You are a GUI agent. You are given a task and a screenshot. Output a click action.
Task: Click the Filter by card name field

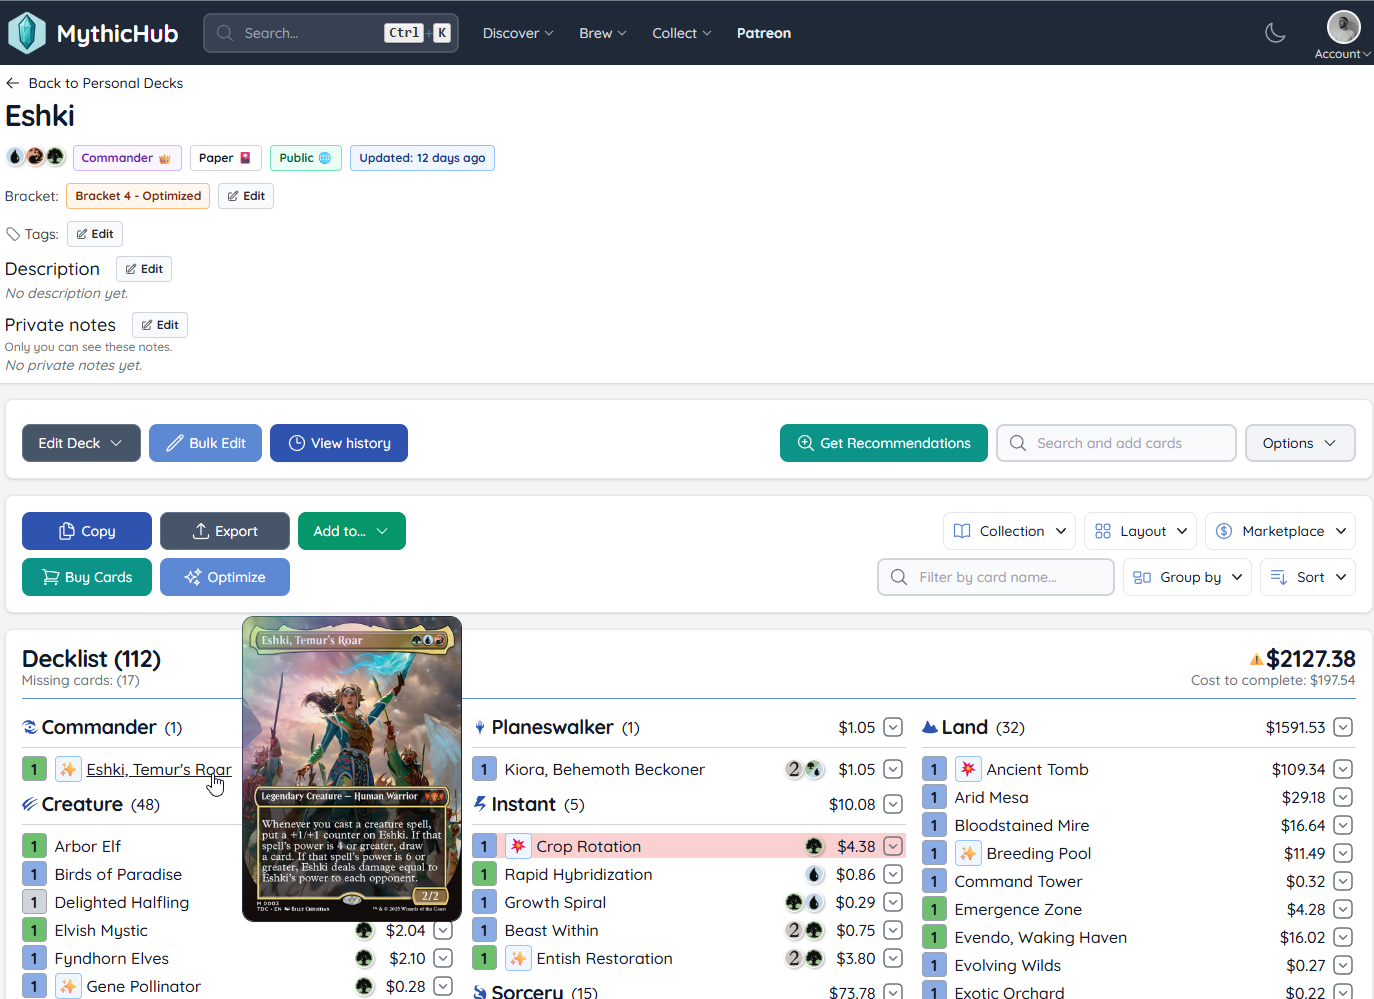pos(995,576)
